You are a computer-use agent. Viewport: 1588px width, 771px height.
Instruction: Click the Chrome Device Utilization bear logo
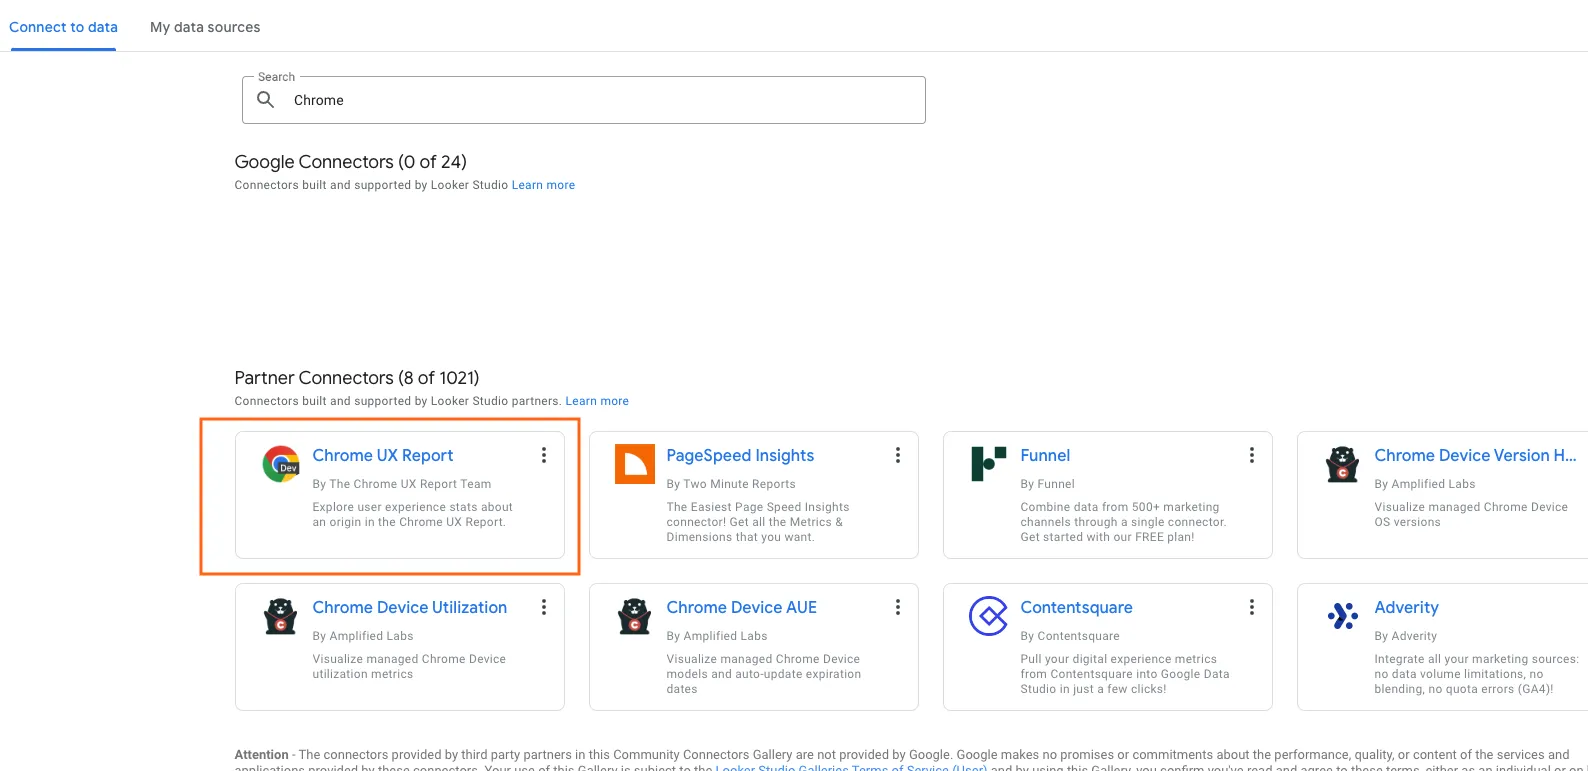281,616
